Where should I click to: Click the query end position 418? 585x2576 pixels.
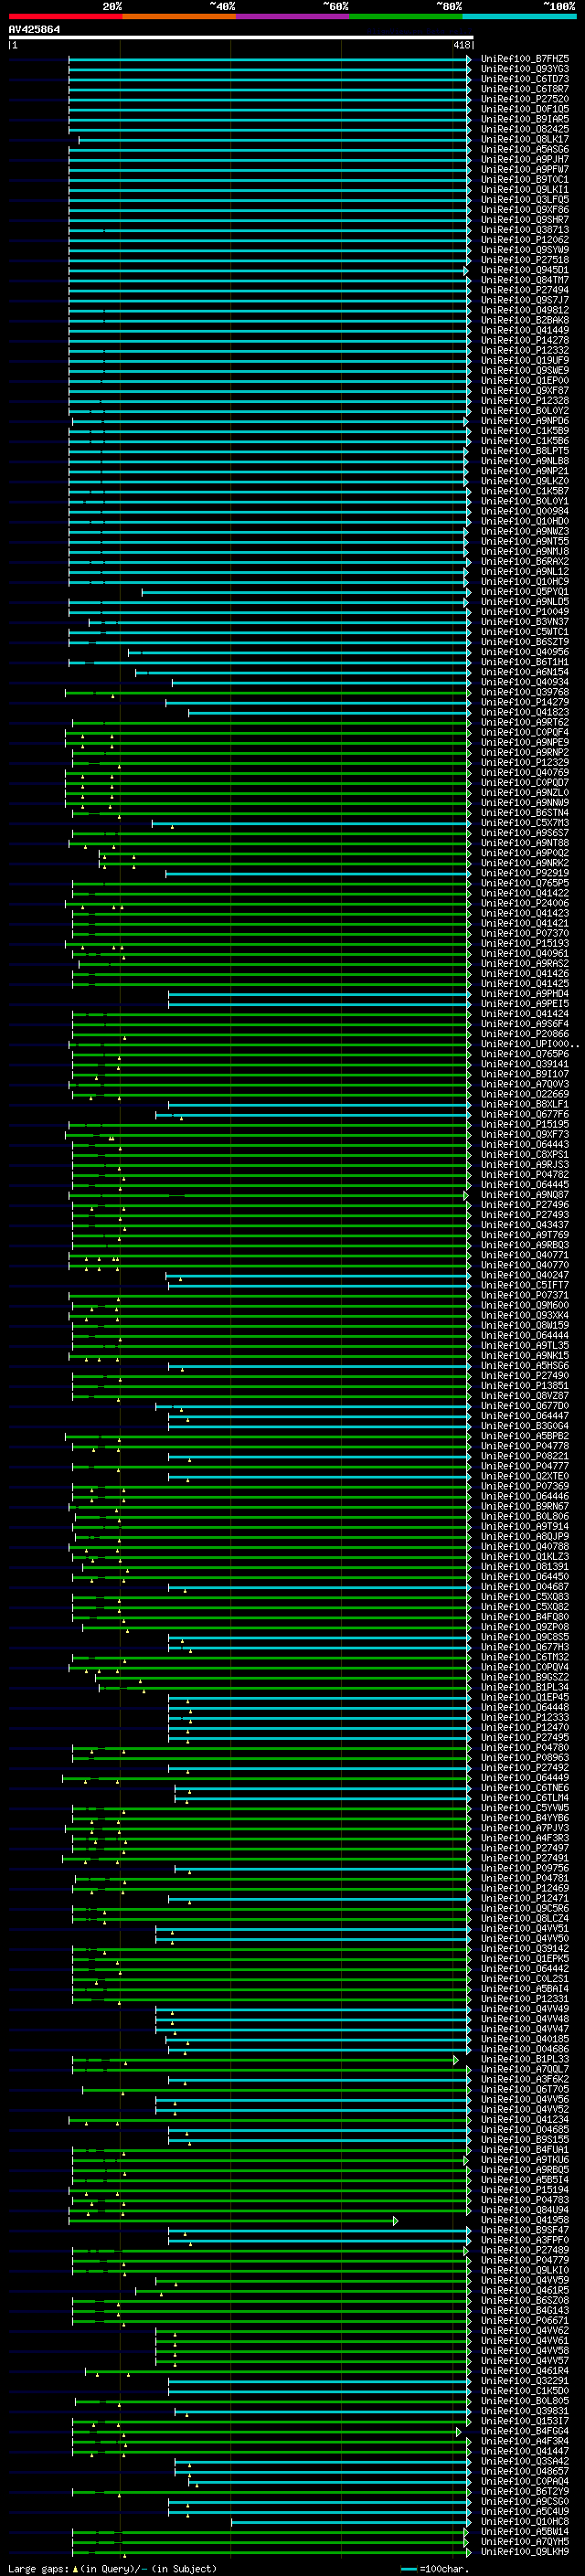(x=462, y=45)
